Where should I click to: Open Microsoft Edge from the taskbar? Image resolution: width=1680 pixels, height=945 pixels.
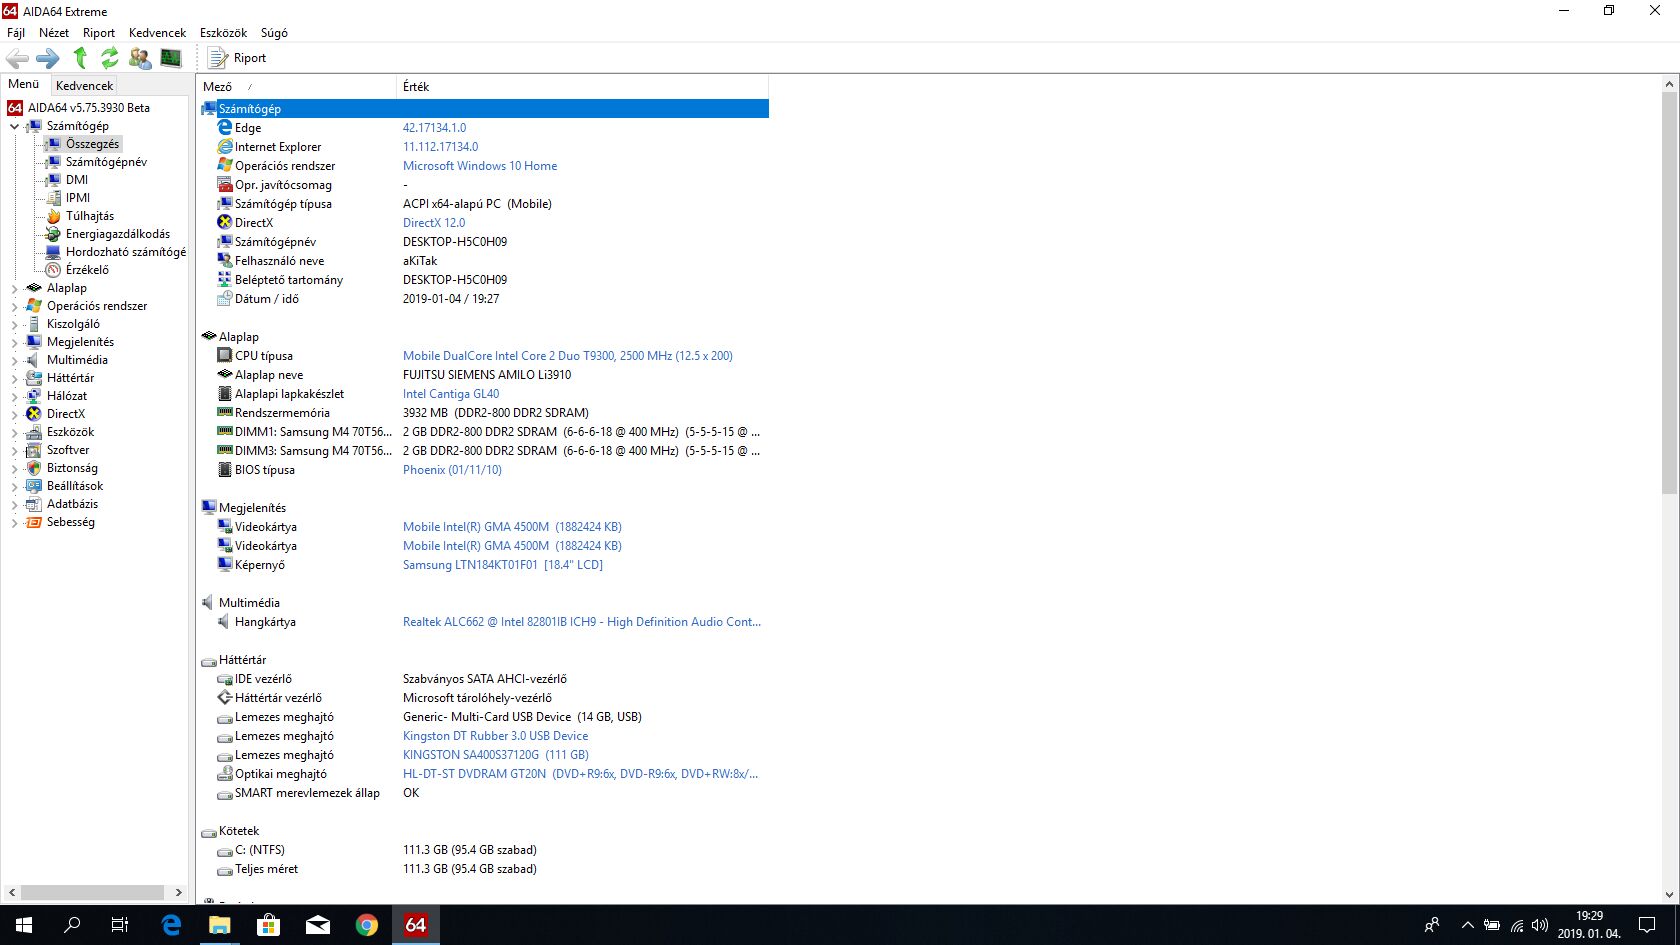point(171,925)
